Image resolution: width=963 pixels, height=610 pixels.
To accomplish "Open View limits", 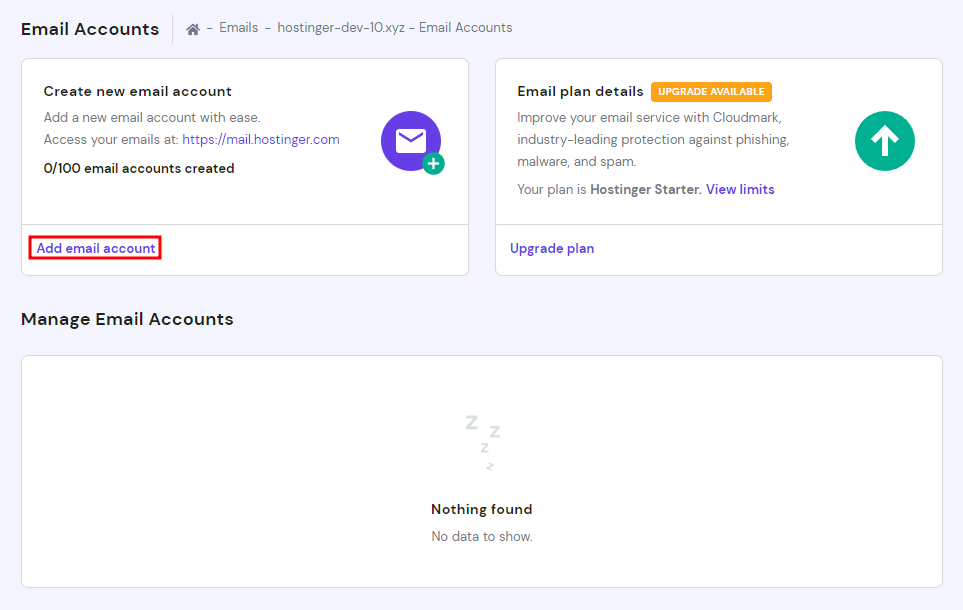I will coord(740,189).
